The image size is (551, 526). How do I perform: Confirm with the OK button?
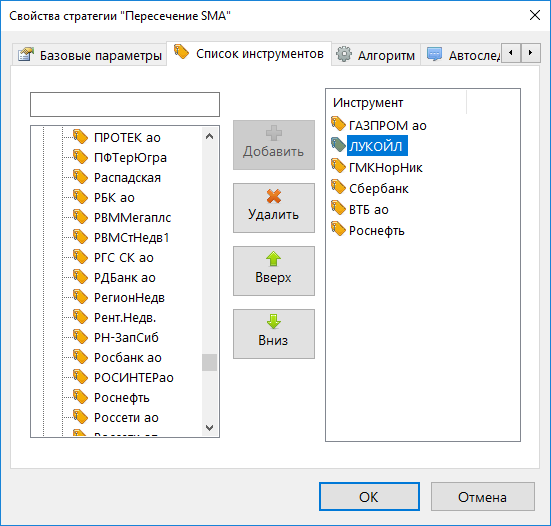[369, 496]
